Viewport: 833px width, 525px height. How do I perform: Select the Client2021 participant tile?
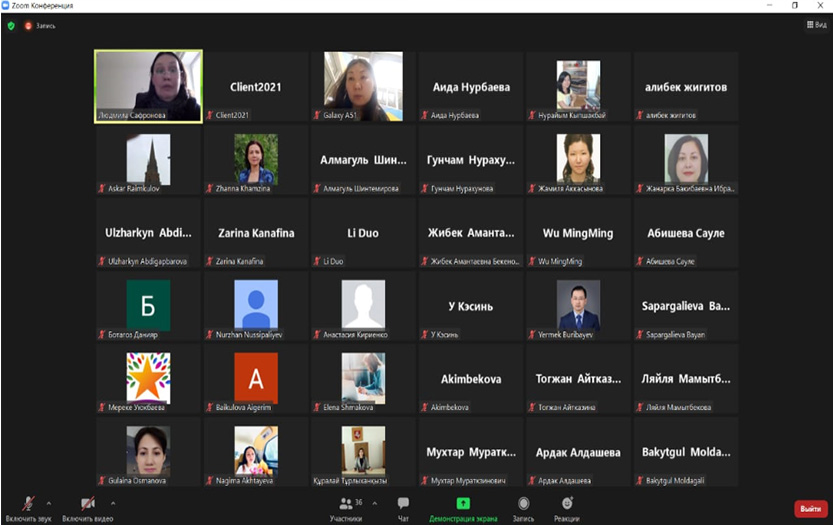255,86
